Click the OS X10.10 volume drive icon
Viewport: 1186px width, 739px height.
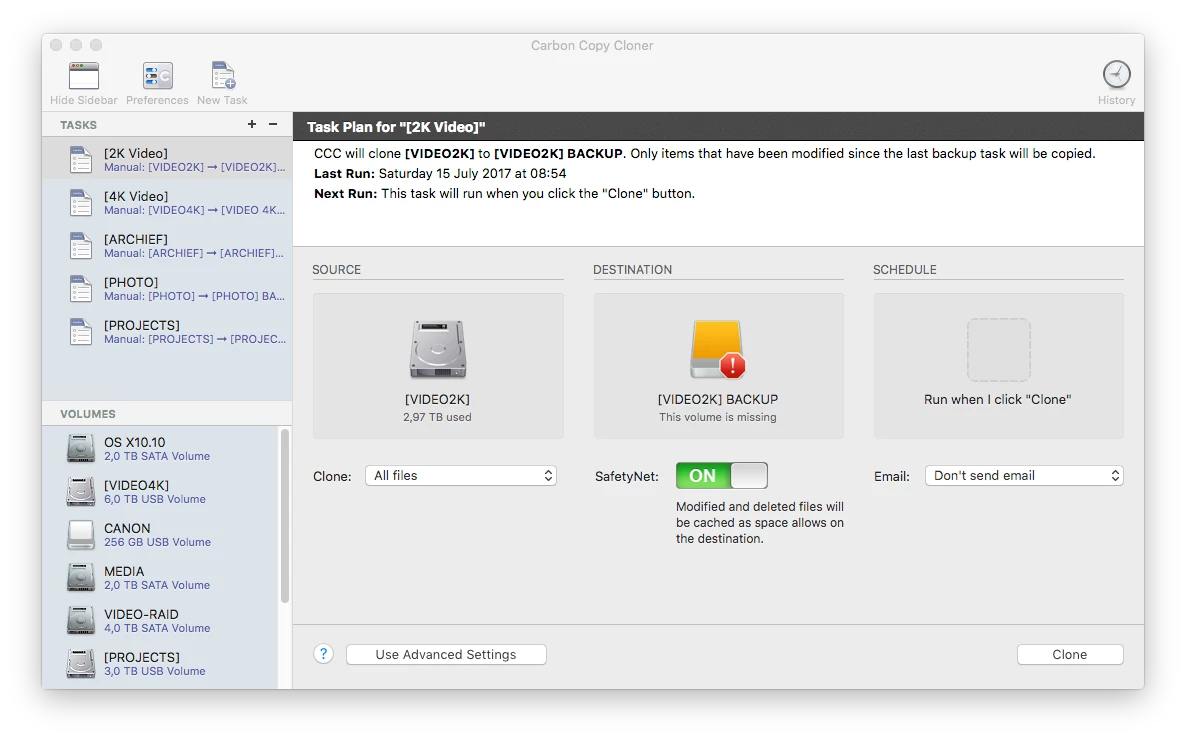81,449
